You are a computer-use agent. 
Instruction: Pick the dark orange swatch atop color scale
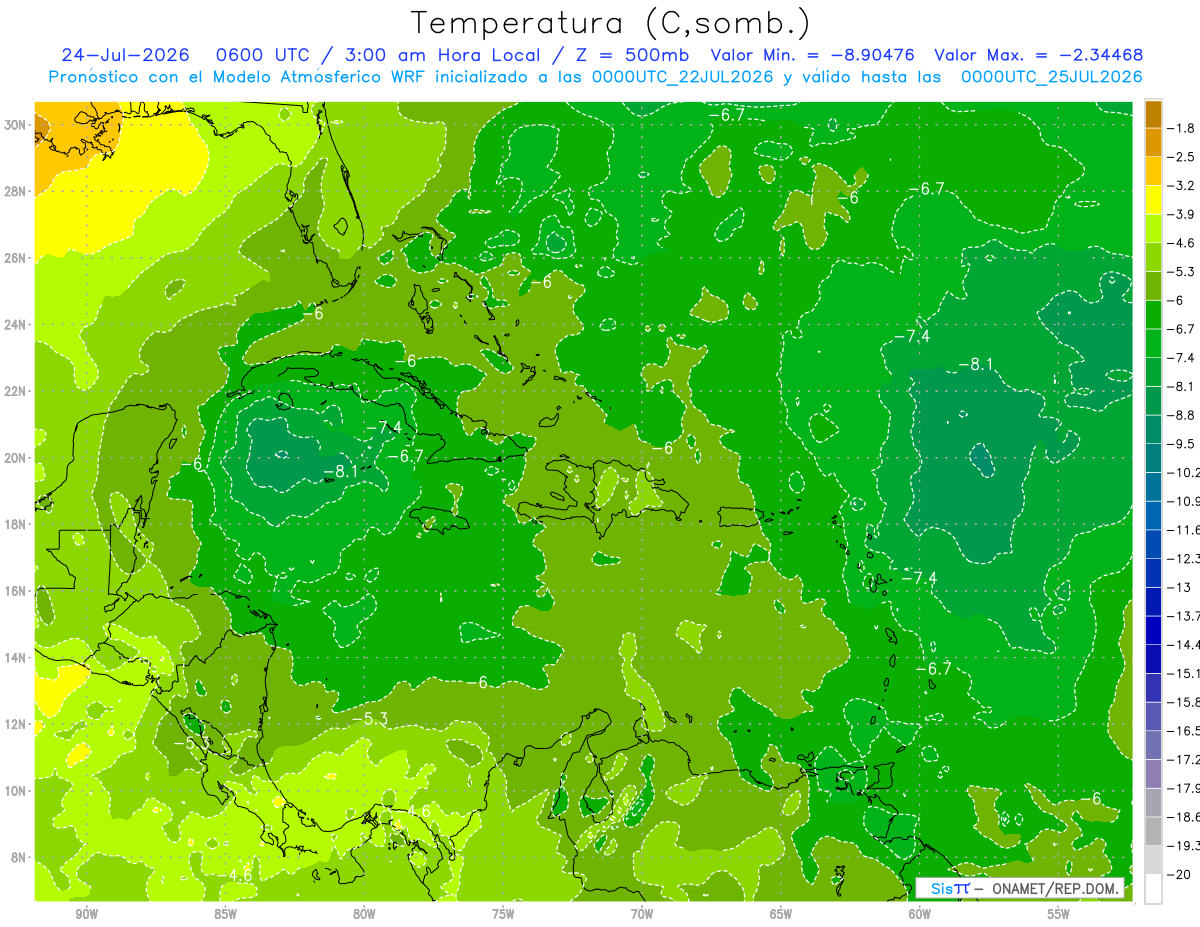(1153, 114)
